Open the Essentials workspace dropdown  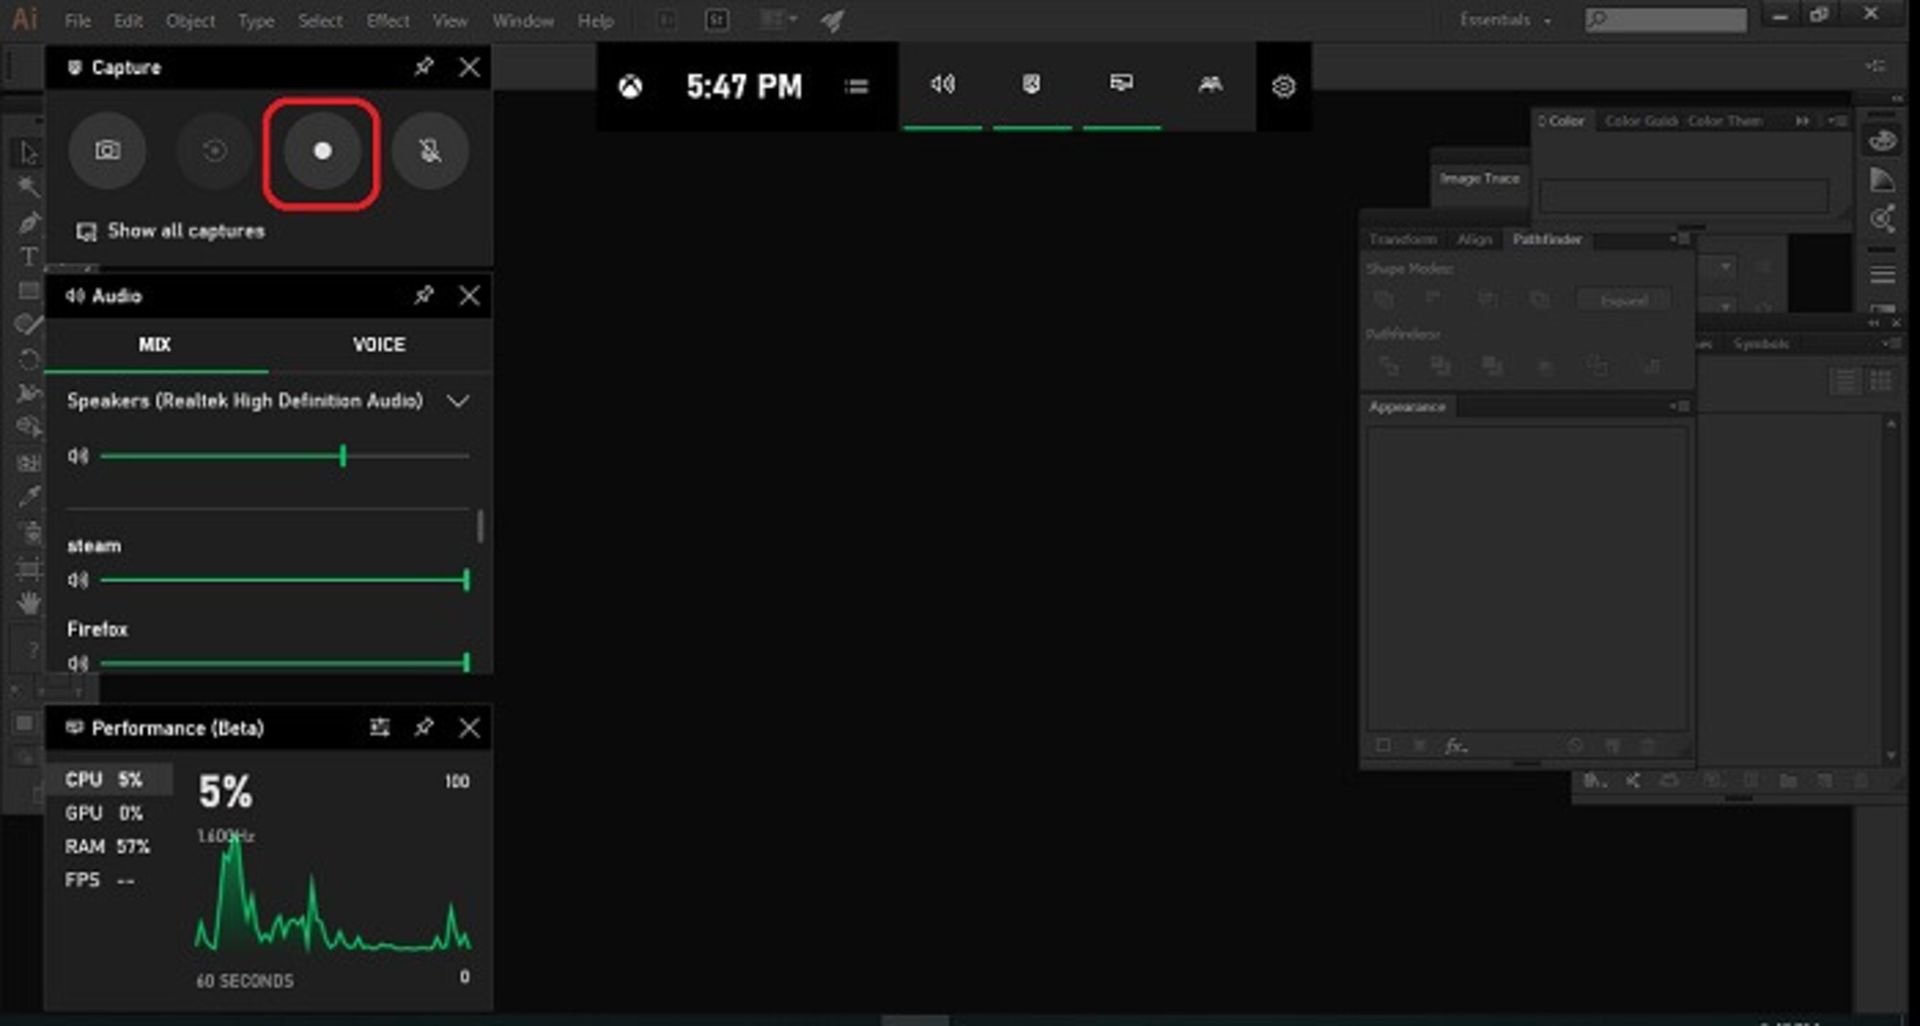click(x=1505, y=20)
